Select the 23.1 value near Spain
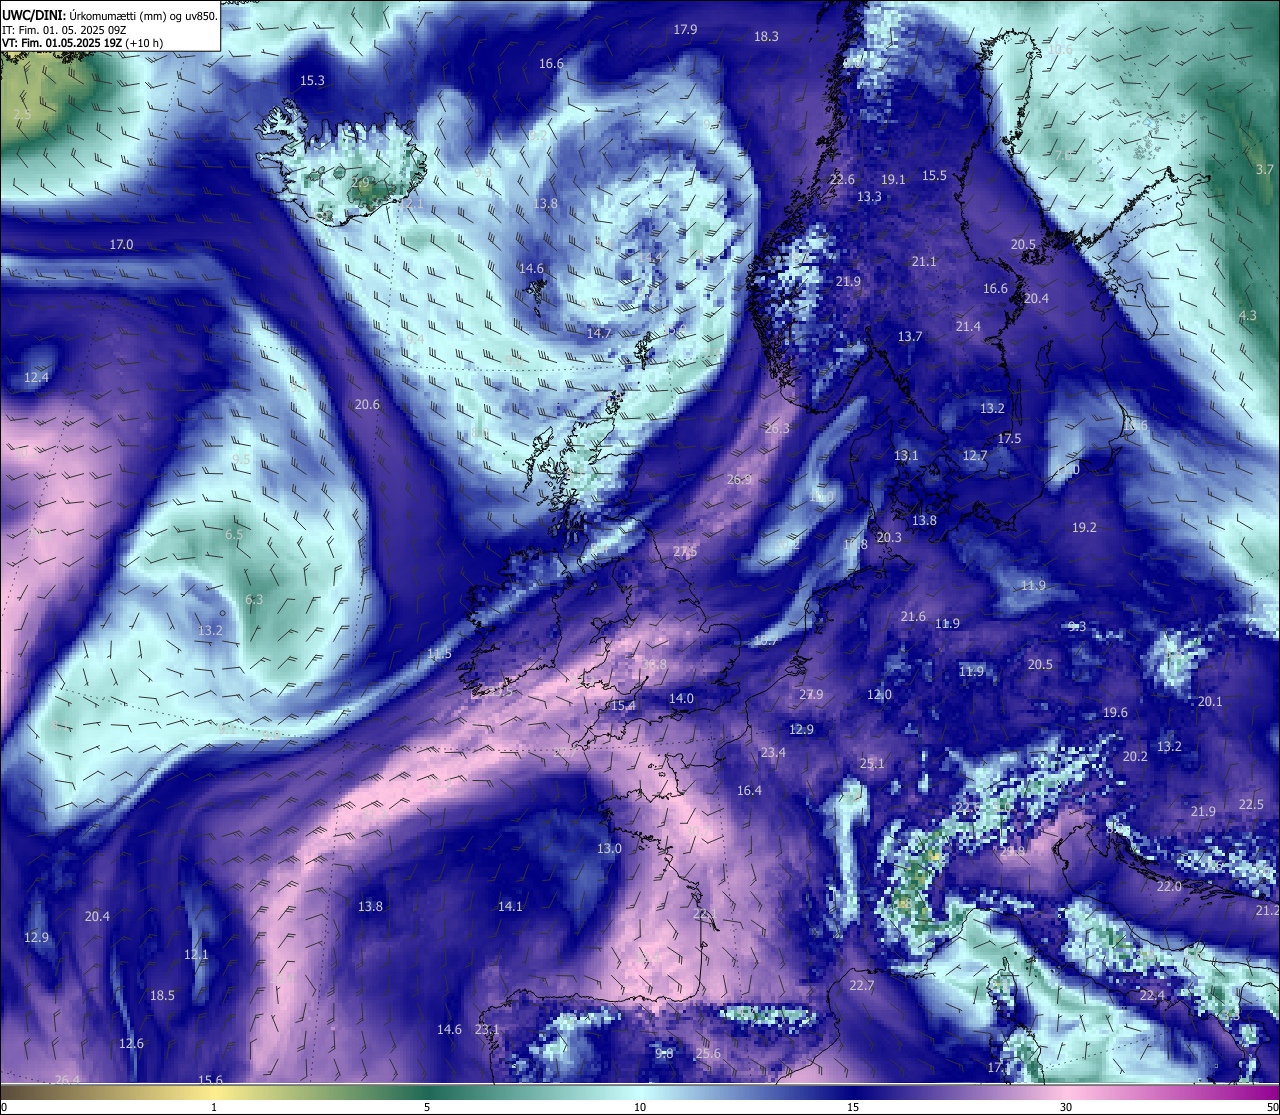Screen dimensions: 1280x1115 coord(487,1029)
